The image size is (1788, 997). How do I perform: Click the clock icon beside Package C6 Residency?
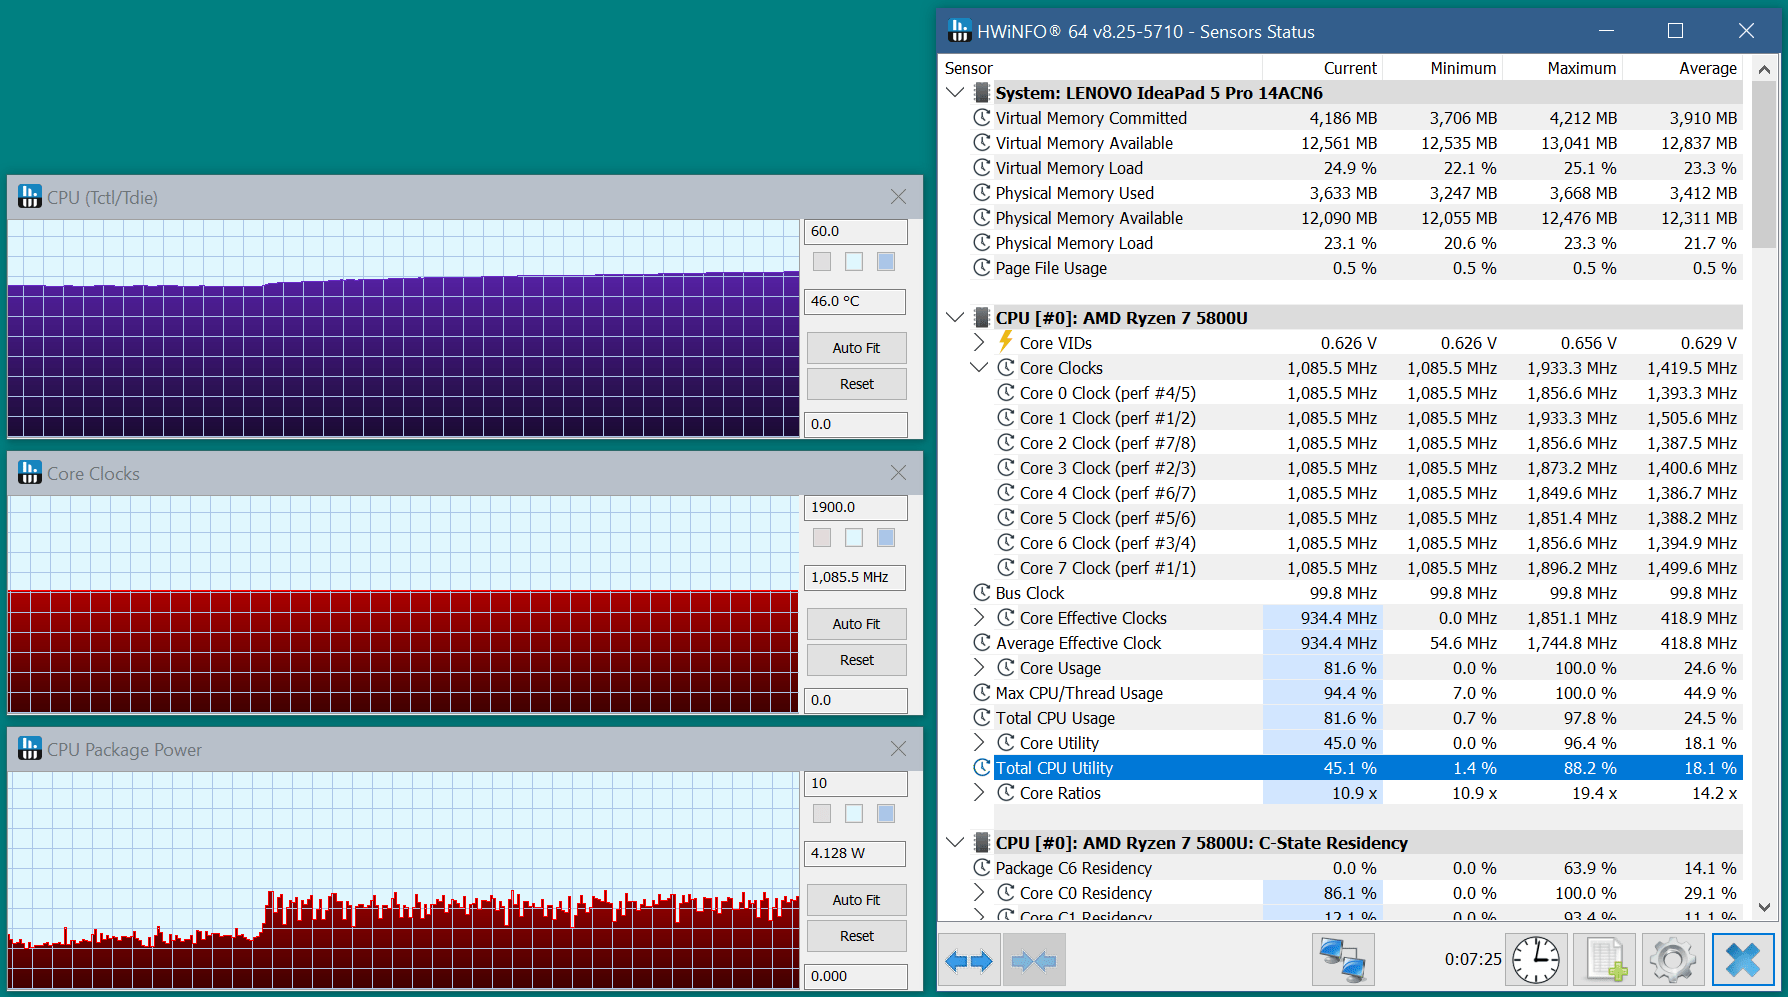point(982,868)
